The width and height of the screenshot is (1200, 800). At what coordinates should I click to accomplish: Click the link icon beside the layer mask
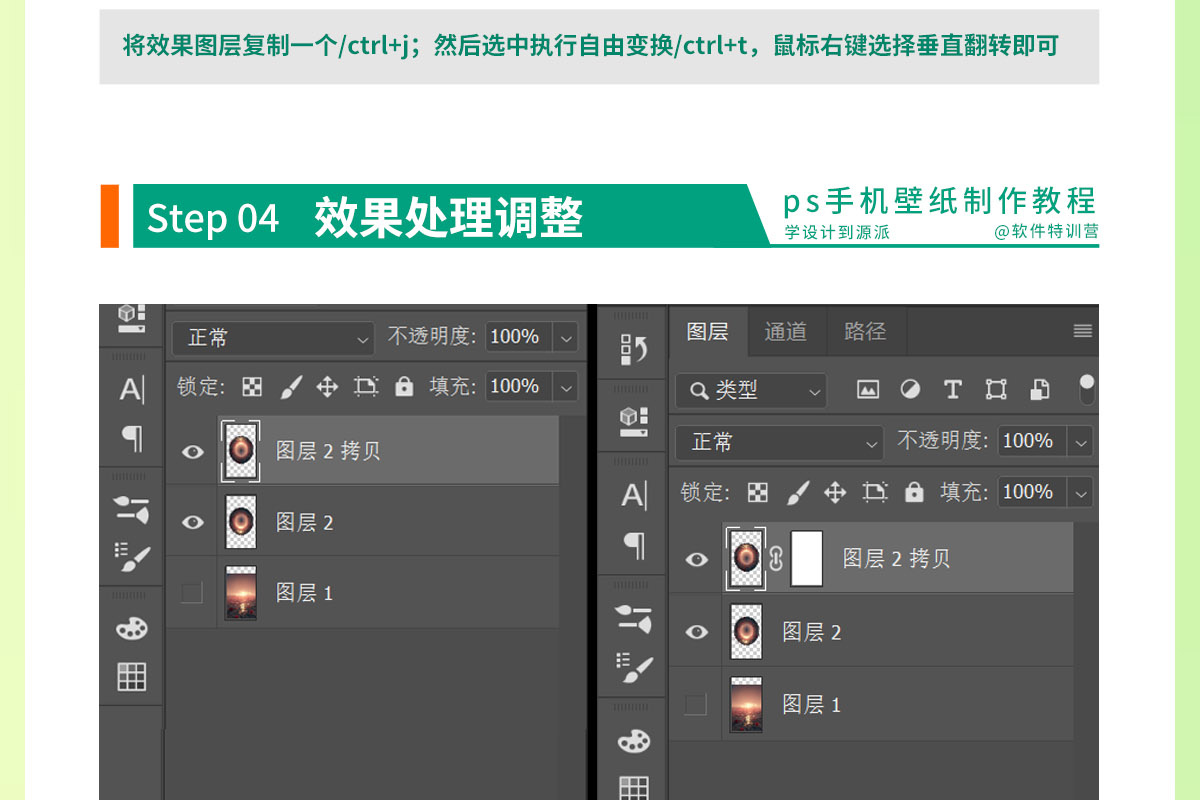pos(776,558)
